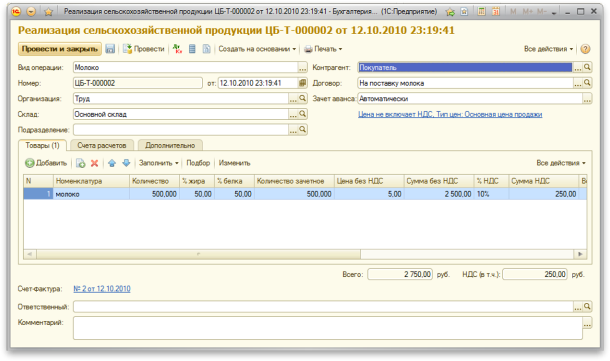Open Ответственный record with magnifier icon
The height and width of the screenshot is (361, 610).
coord(587,307)
